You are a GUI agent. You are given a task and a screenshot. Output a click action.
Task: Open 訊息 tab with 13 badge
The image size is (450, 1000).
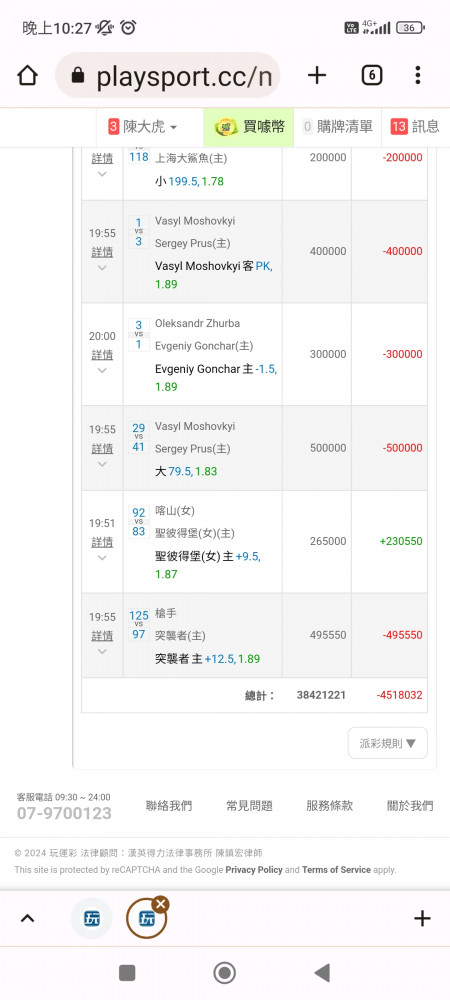415,127
